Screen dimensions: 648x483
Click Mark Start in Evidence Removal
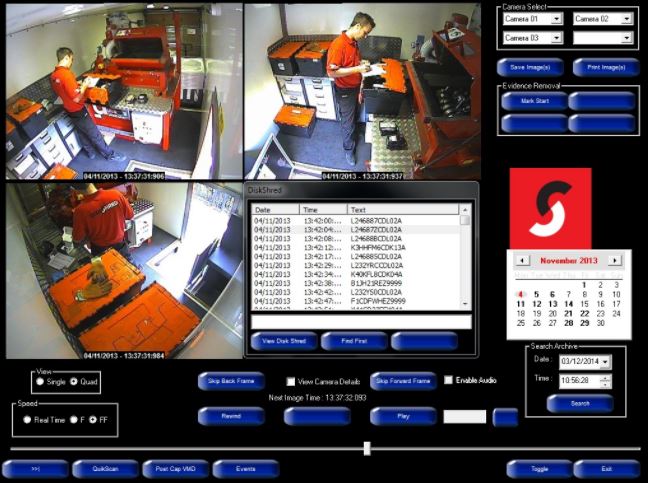point(535,101)
